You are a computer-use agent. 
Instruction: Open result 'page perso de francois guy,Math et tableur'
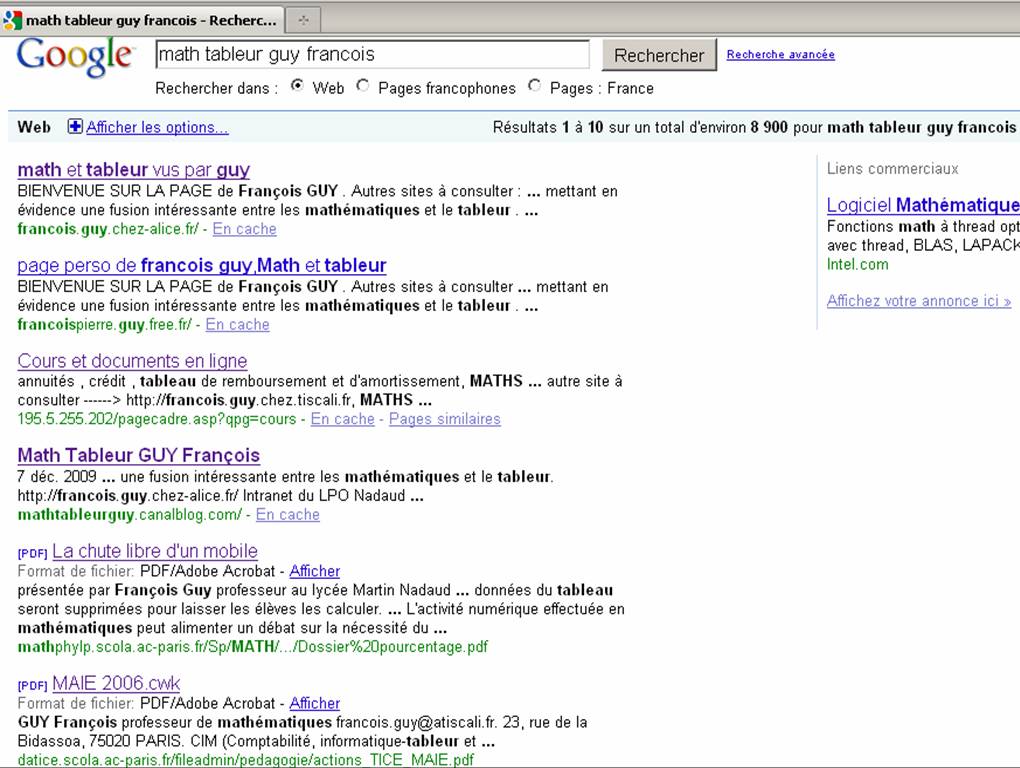[x=202, y=265]
